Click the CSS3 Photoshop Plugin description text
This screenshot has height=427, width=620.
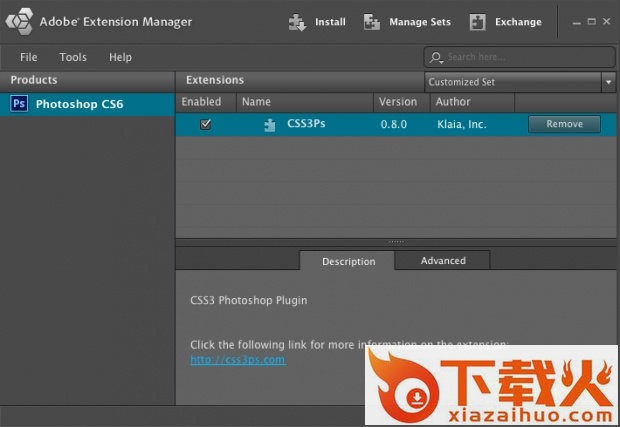tap(249, 300)
